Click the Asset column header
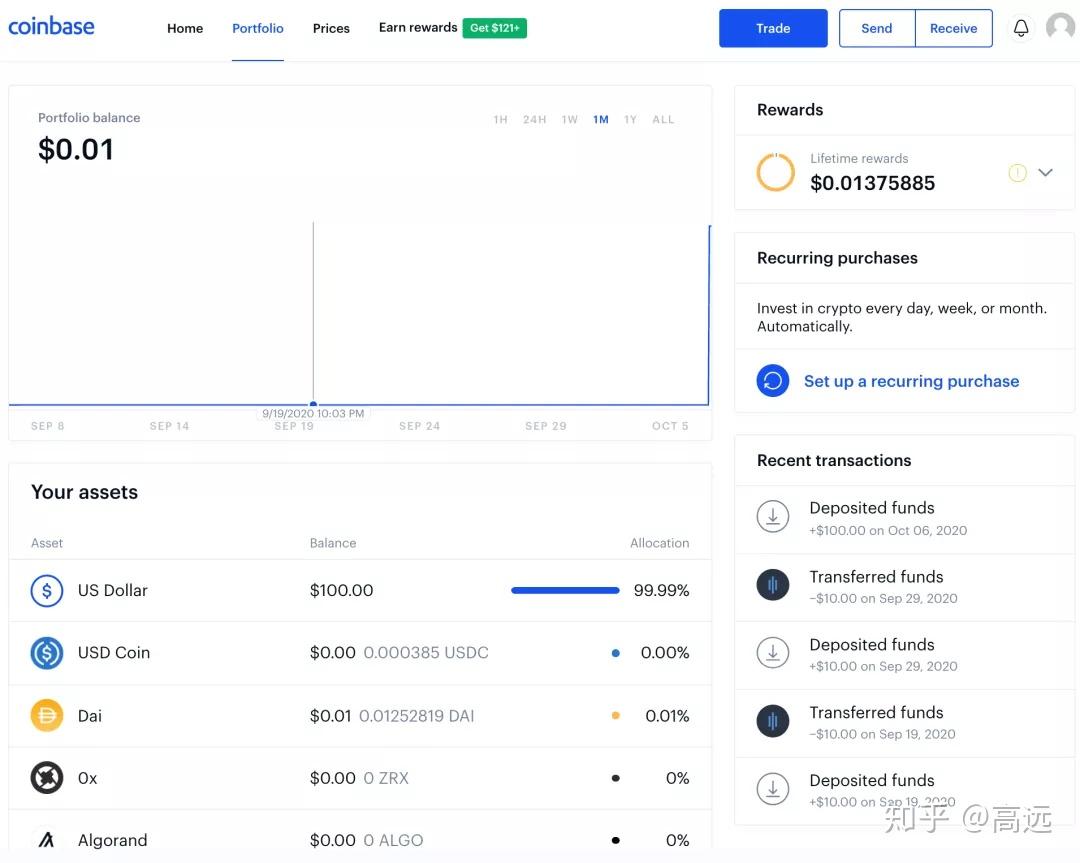 coord(47,543)
